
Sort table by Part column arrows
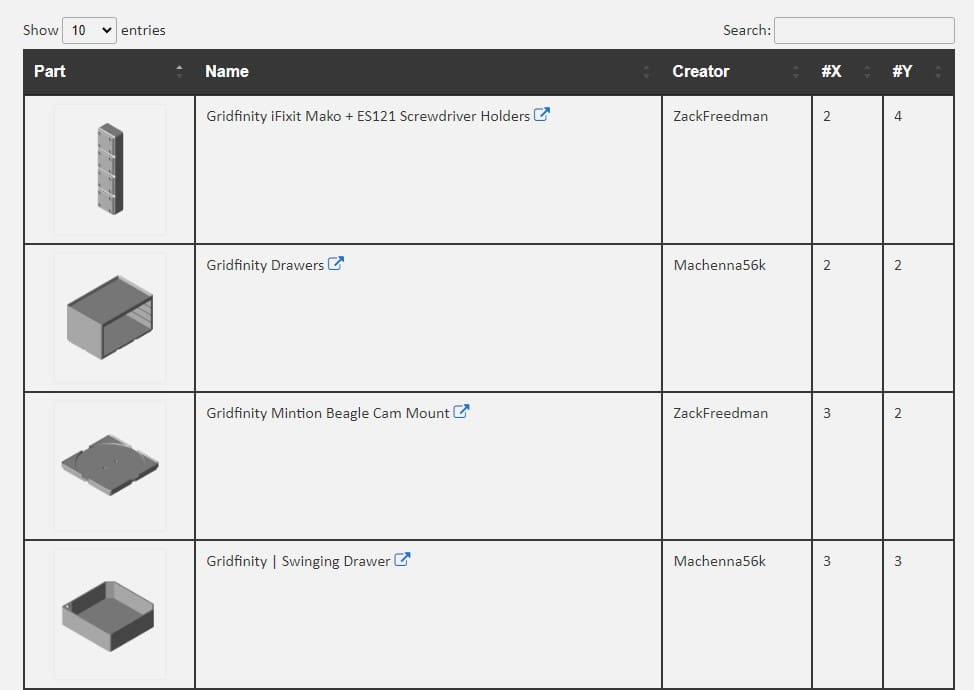click(180, 71)
